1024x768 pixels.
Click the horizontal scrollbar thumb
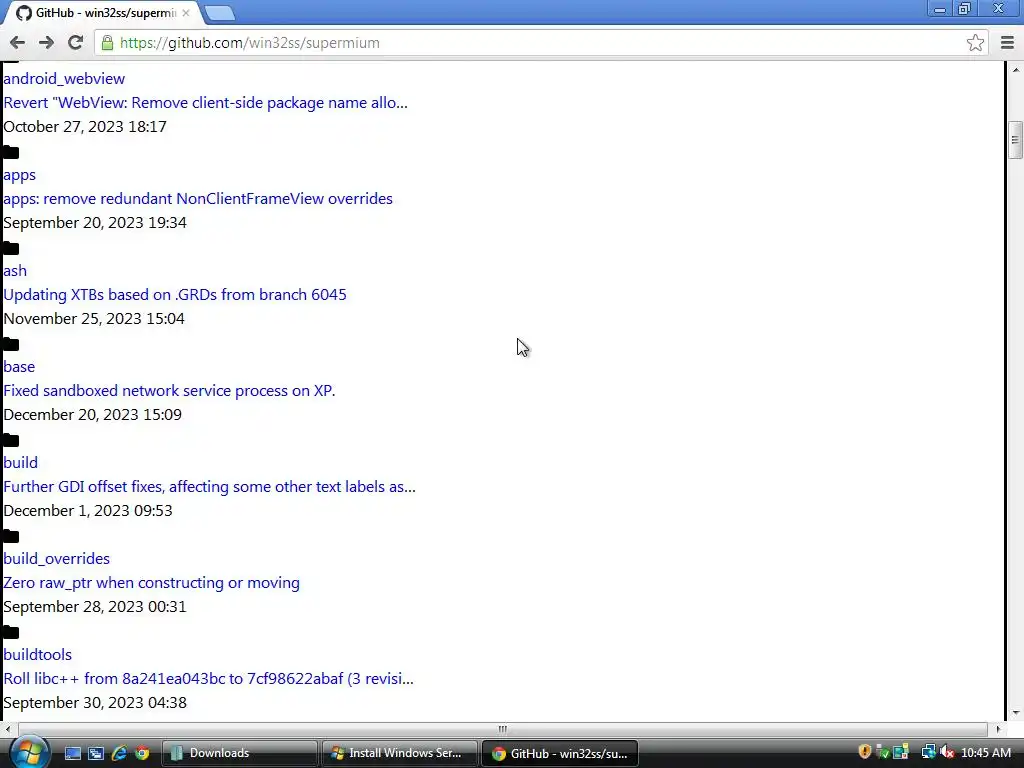coord(502,729)
